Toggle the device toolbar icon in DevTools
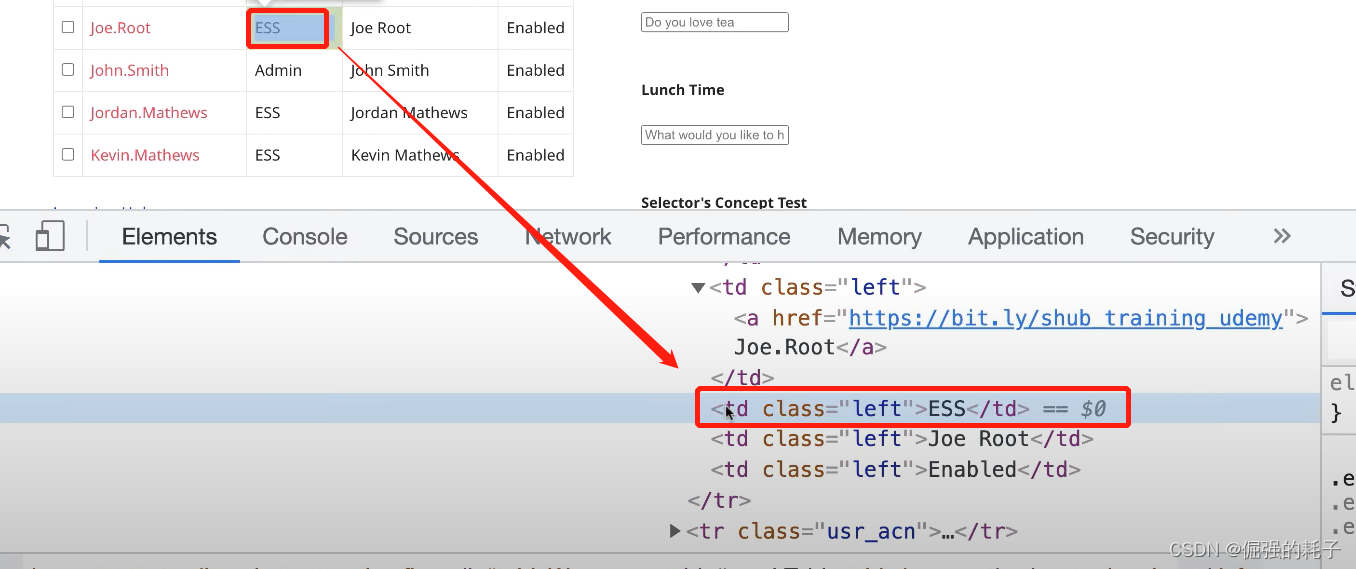 [50, 236]
